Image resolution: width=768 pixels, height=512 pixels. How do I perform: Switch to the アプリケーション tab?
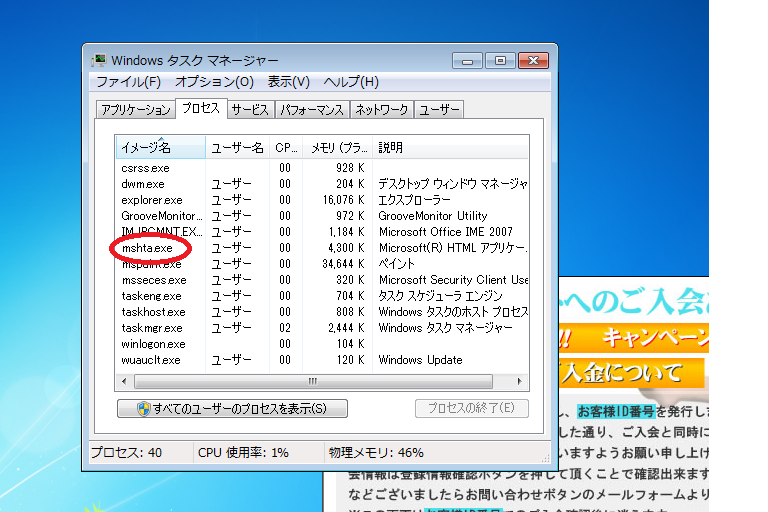click(136, 110)
